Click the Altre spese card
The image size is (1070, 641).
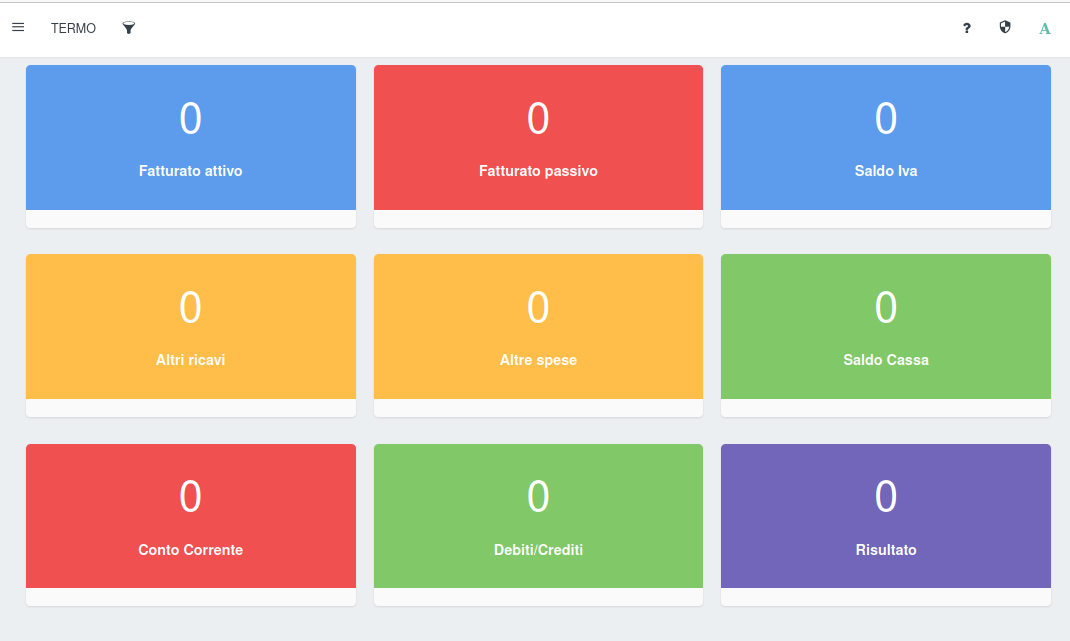[538, 327]
